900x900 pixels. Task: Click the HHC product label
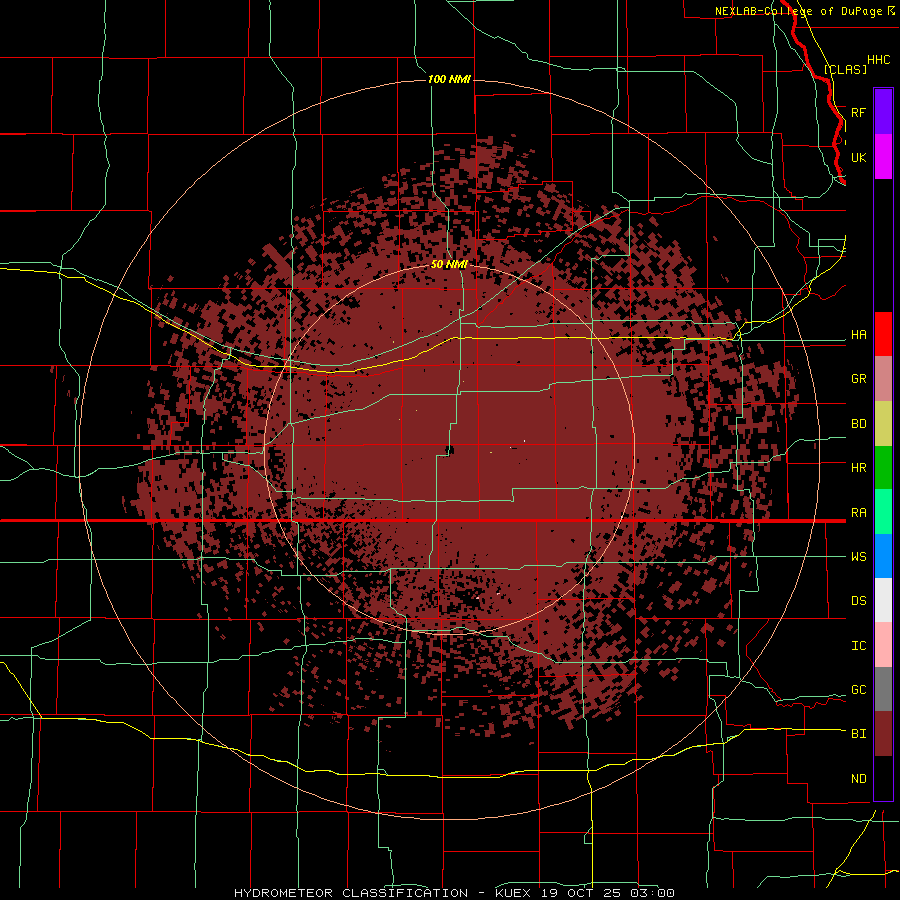point(878,60)
